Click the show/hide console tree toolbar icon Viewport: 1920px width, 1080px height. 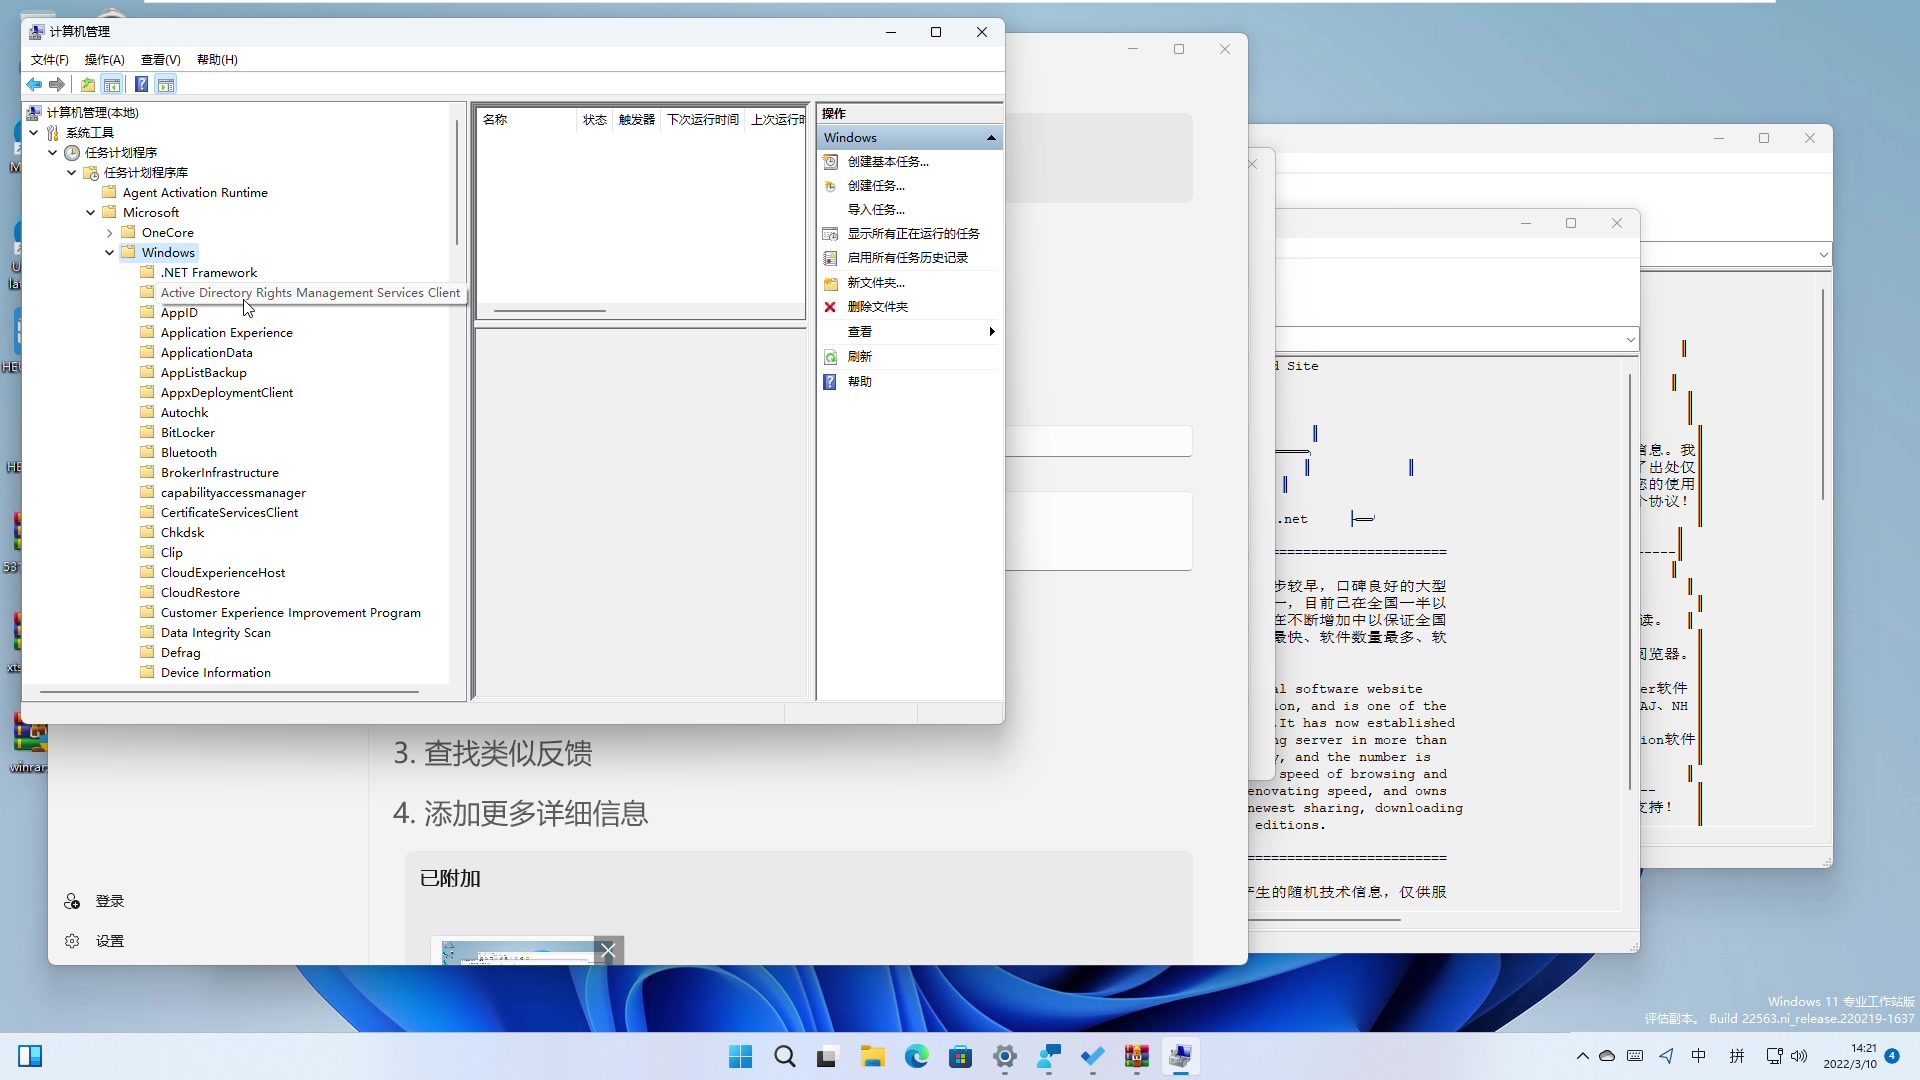tap(112, 84)
